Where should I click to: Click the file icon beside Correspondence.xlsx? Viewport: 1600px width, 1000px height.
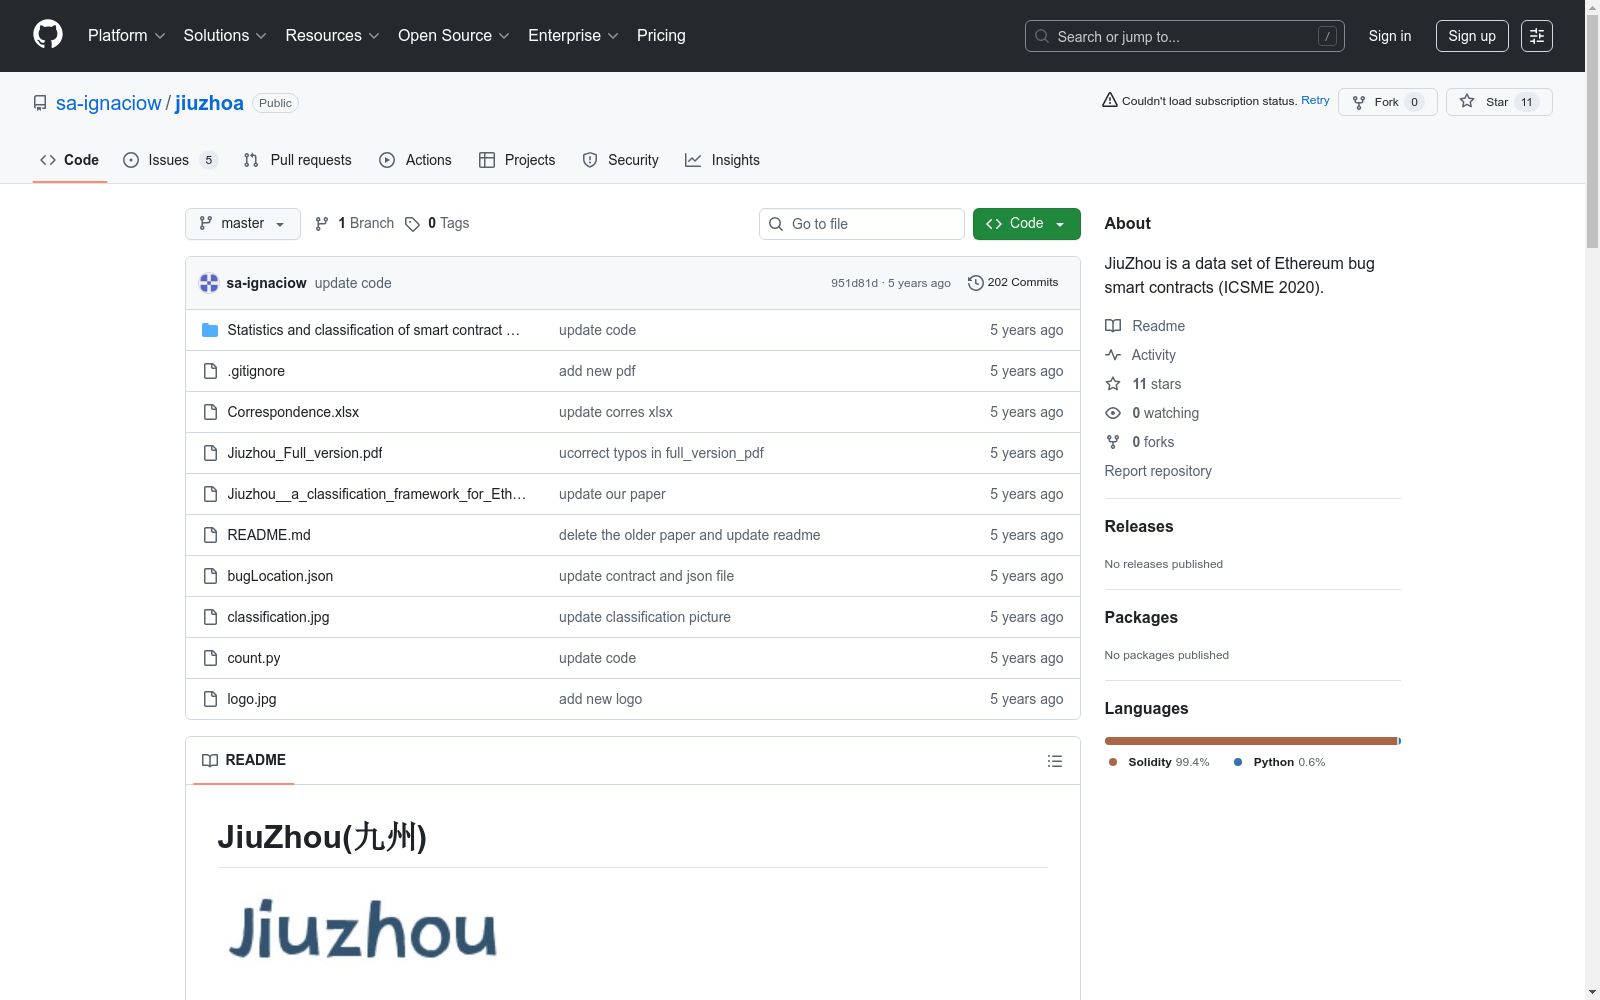pos(210,412)
